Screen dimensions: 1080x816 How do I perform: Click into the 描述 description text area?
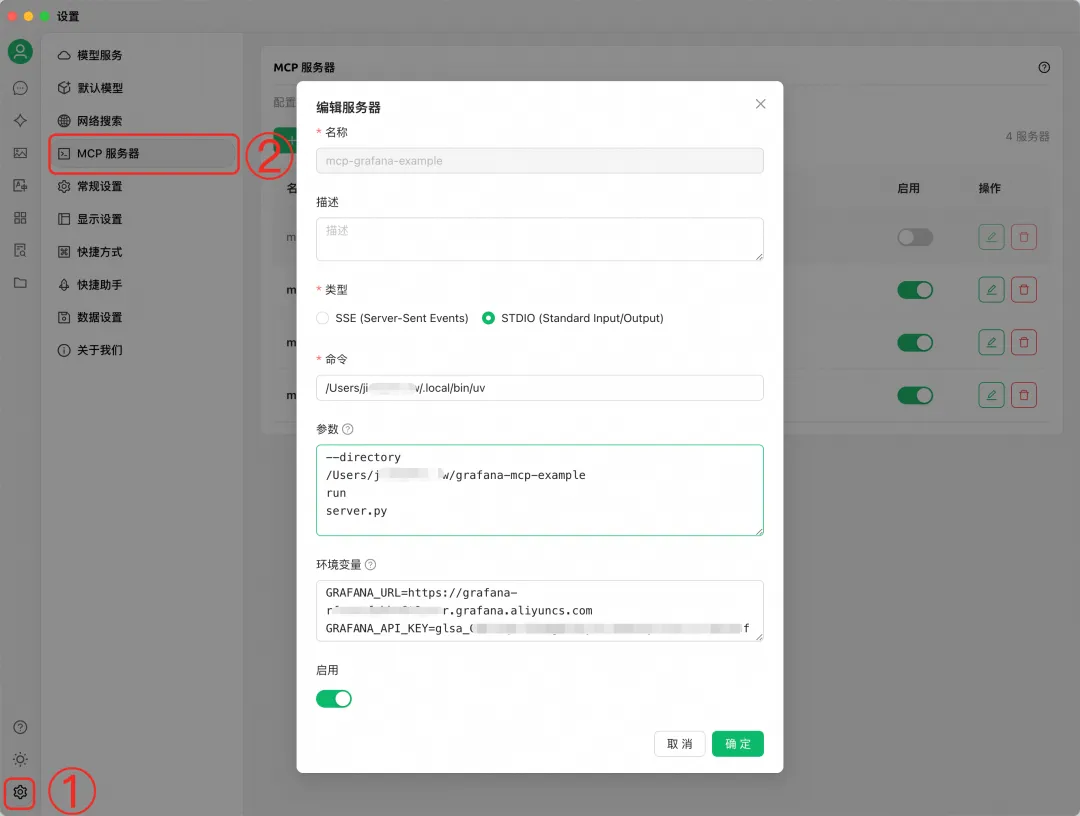coord(539,239)
